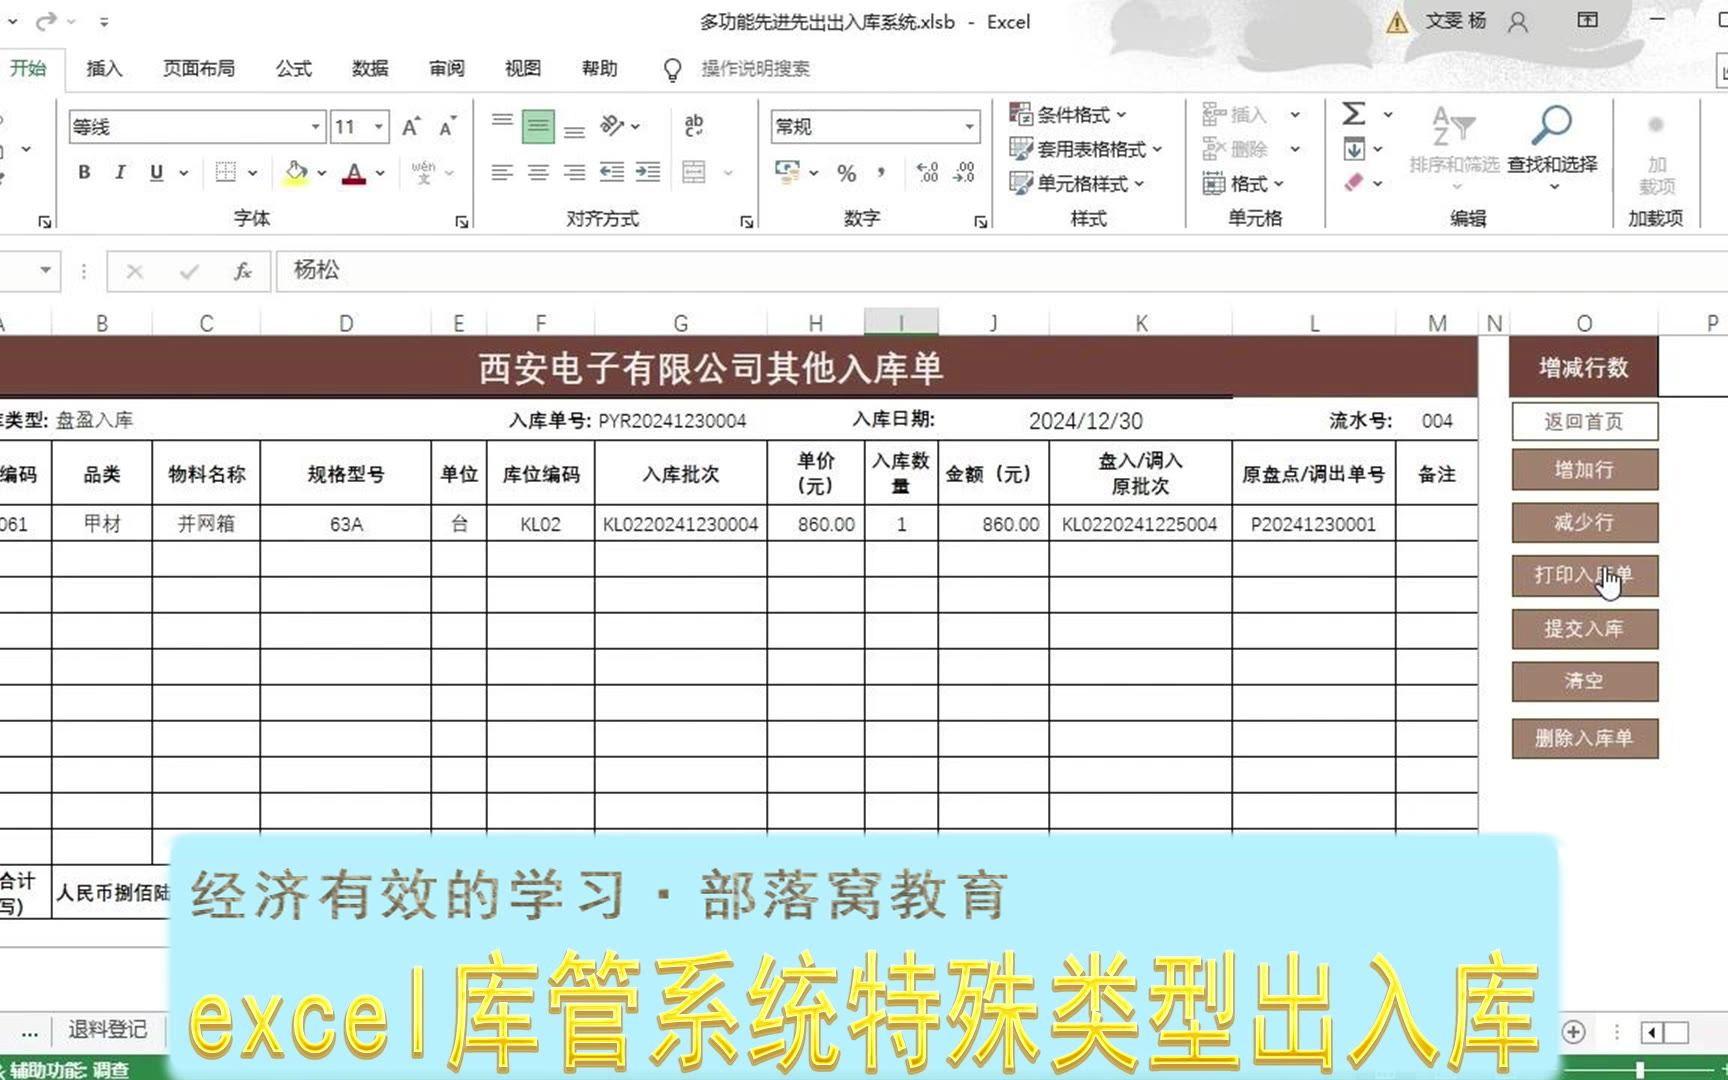Open the 等线 font name dropdown
The image size is (1728, 1080).
tap(315, 127)
